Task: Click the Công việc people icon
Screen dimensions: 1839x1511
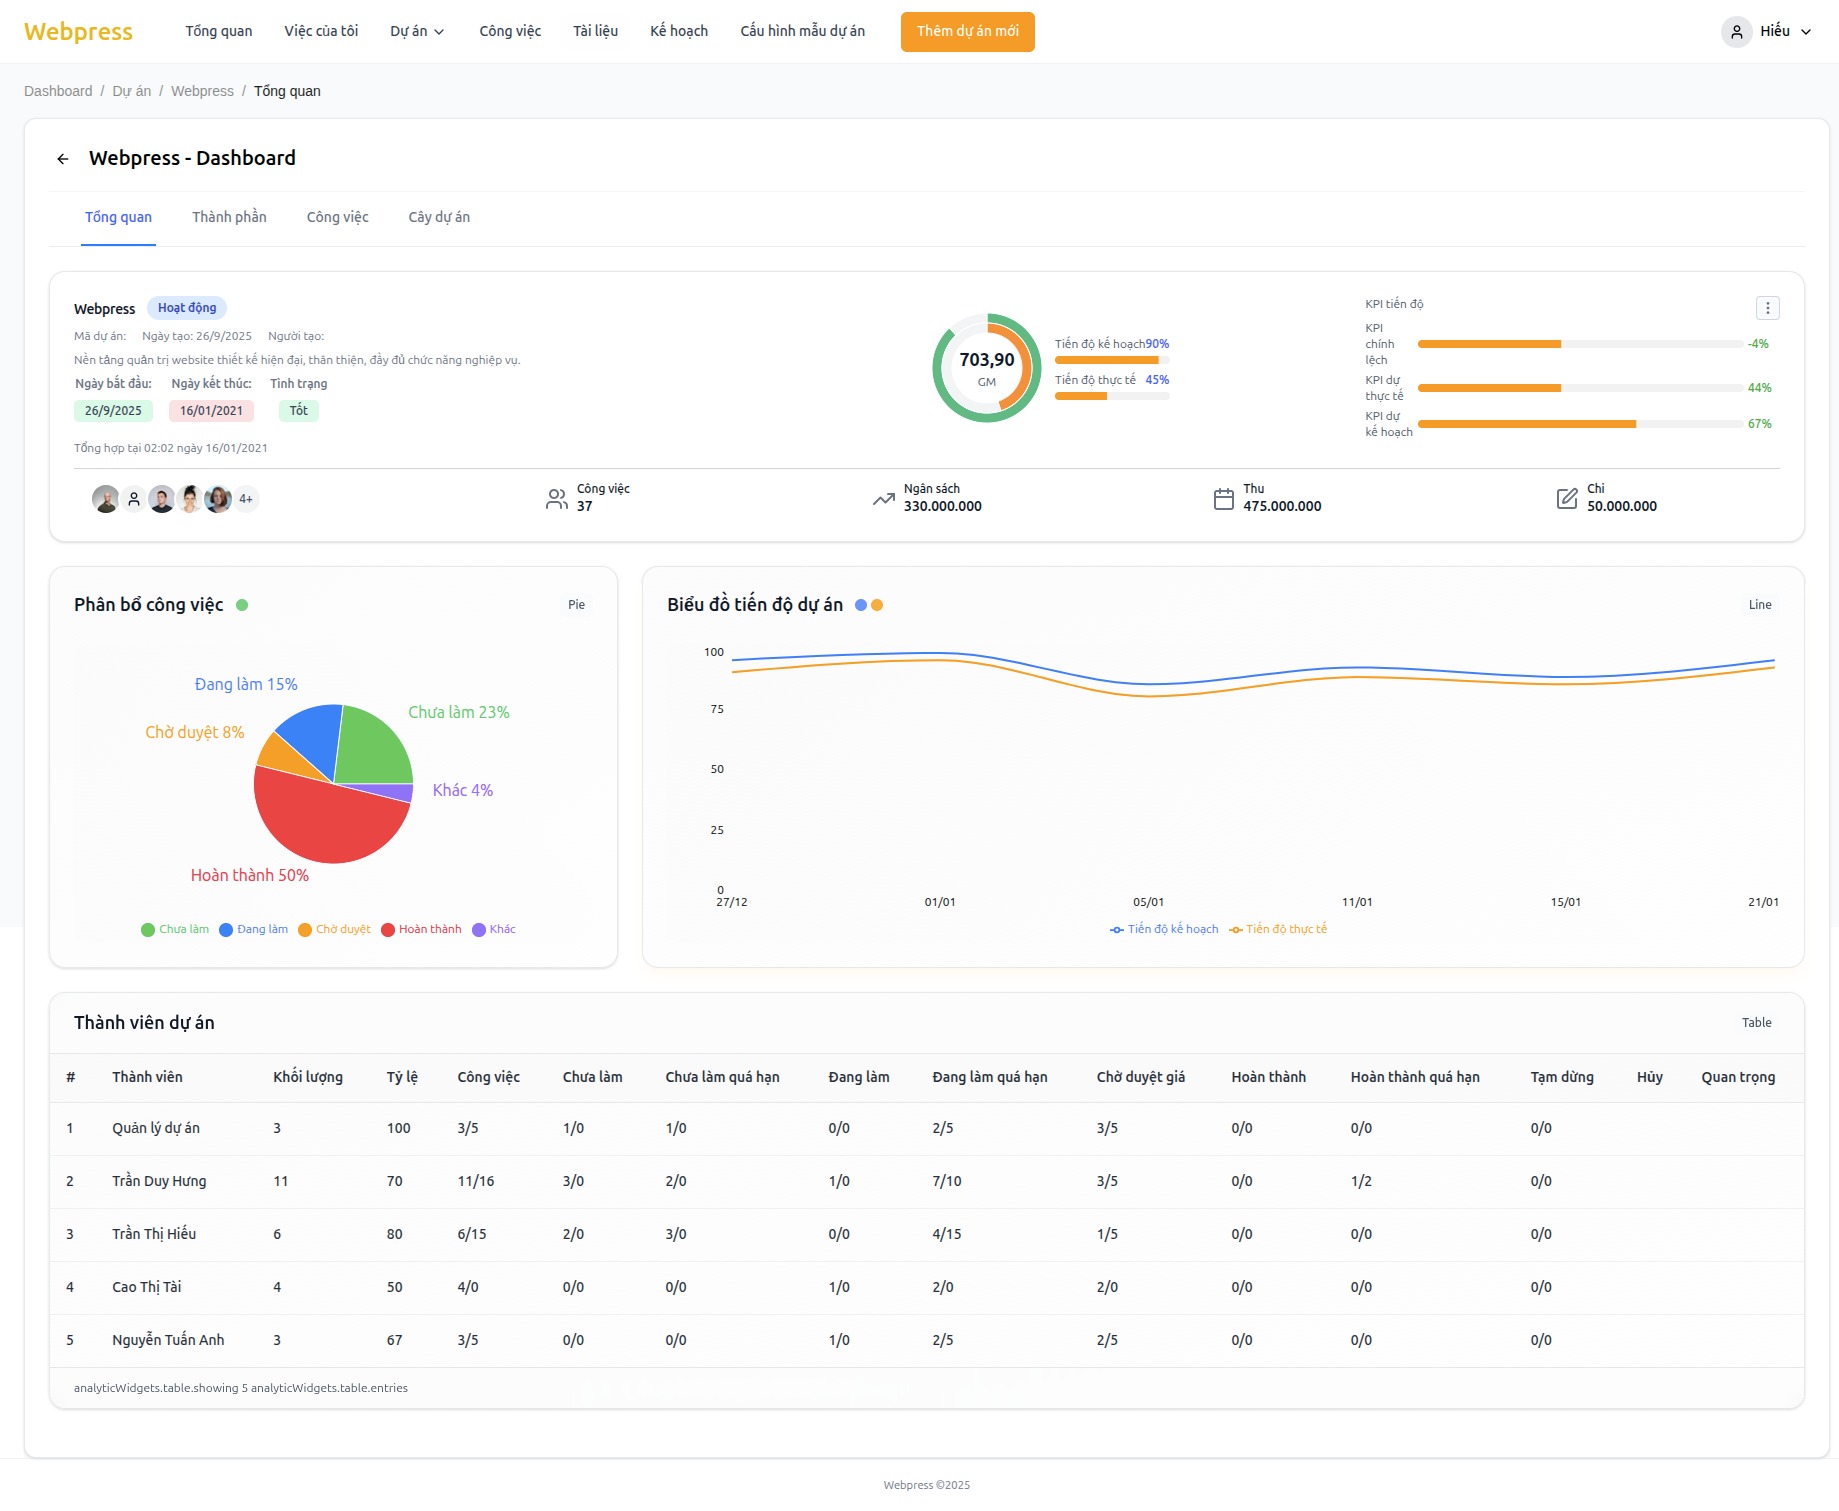Action: pyautogui.click(x=557, y=499)
